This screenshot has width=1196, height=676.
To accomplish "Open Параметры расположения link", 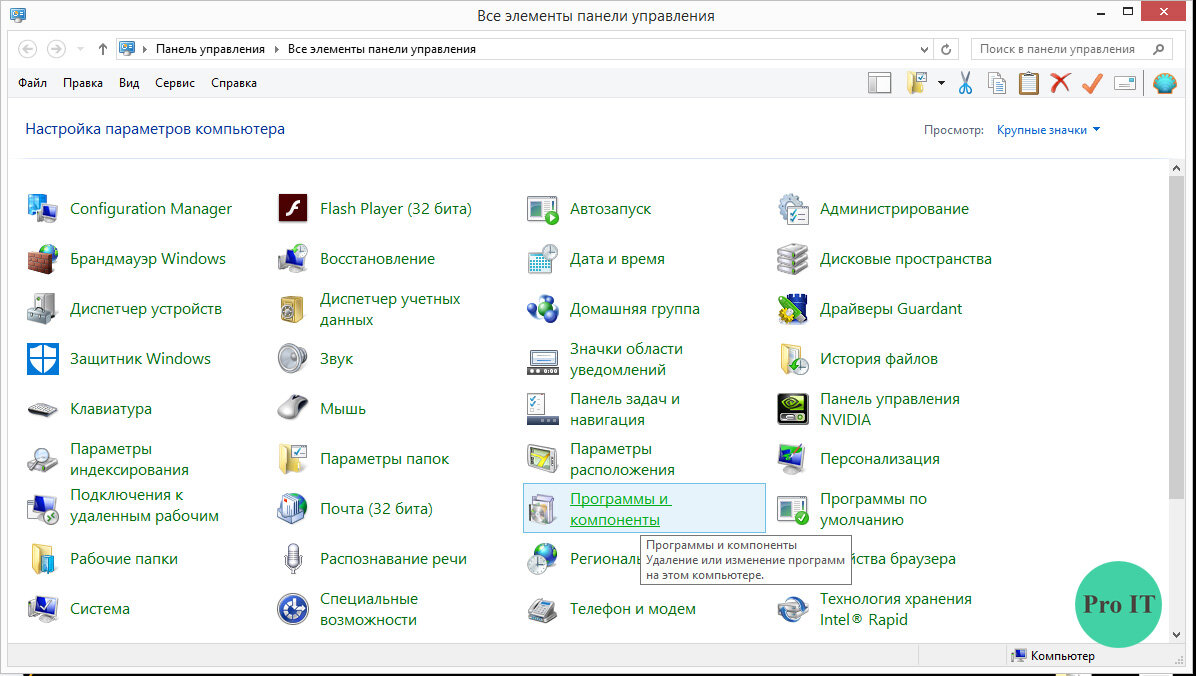I will point(622,459).
